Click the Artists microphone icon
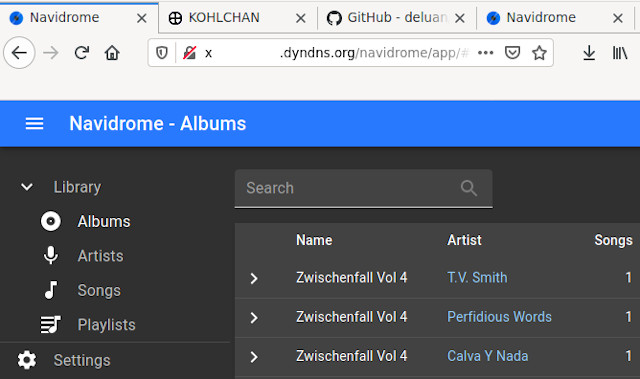This screenshot has width=640, height=379. (51, 256)
